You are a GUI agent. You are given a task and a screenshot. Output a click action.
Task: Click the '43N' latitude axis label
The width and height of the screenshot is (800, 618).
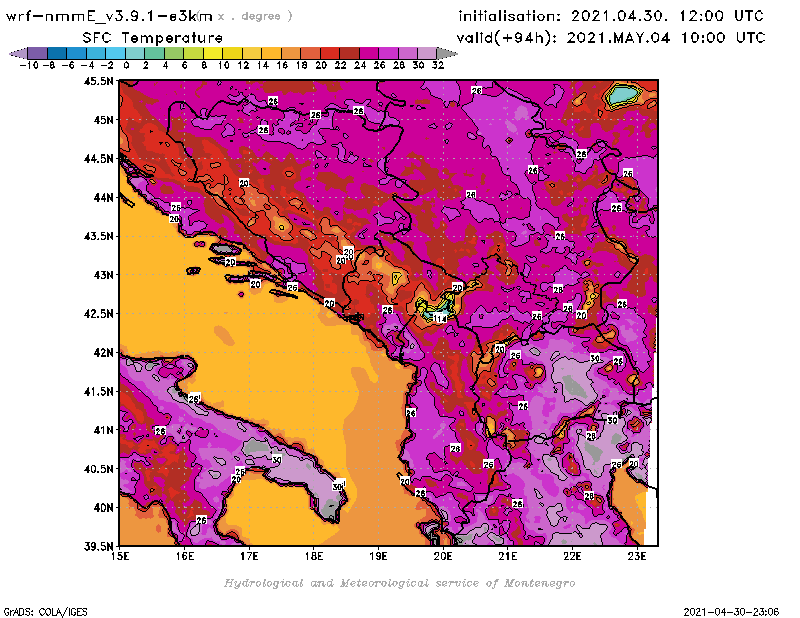coord(104,275)
